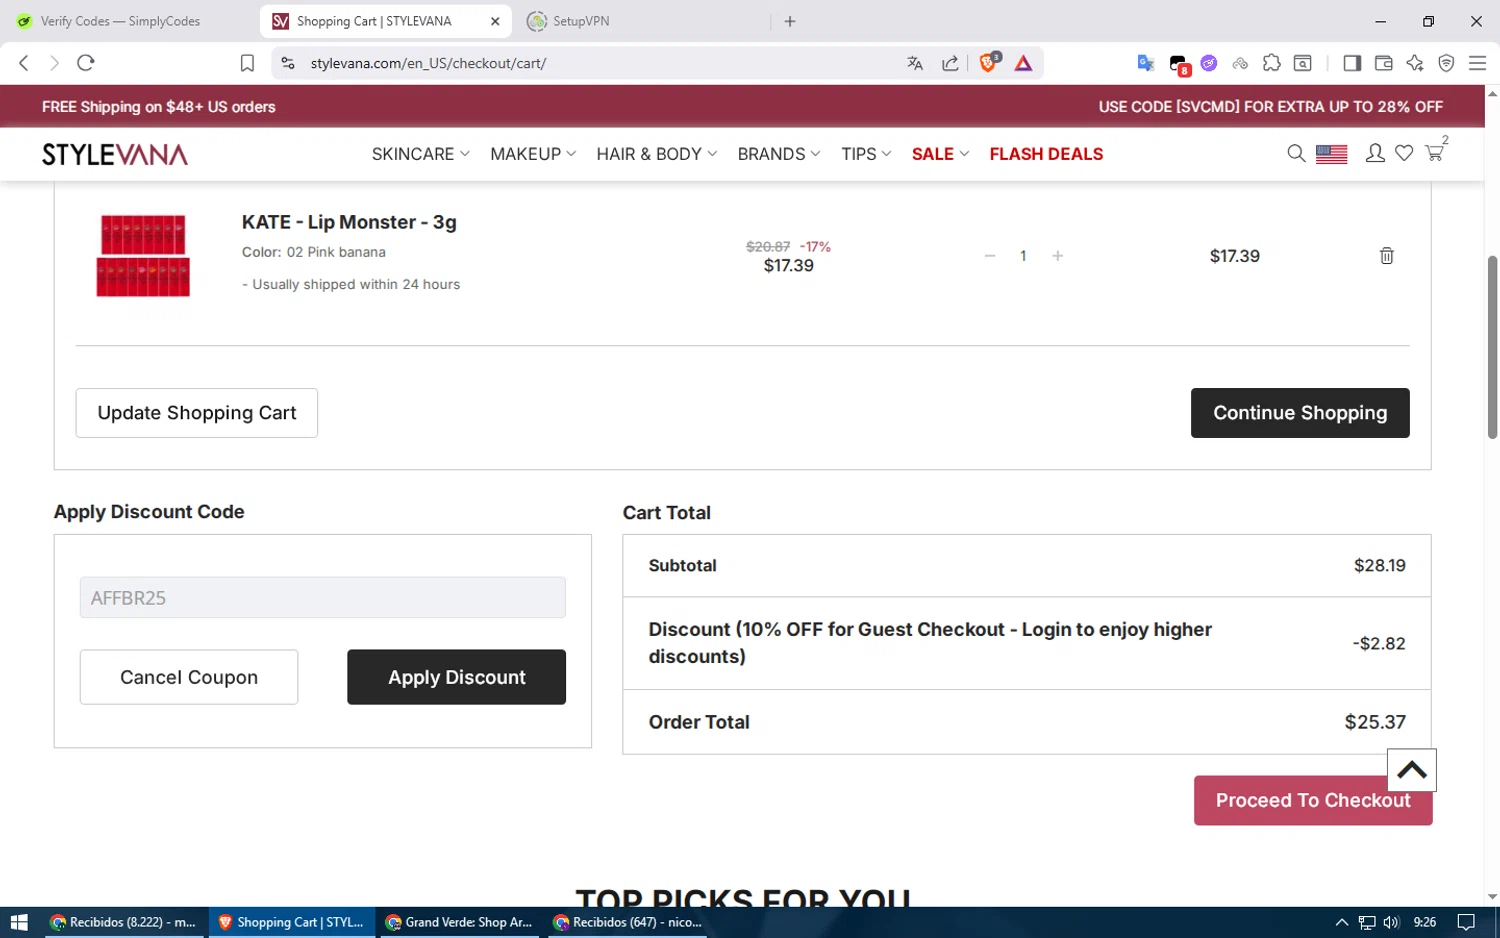The height and width of the screenshot is (938, 1500).
Task: Change region via the US flag icon
Action: pos(1331,154)
